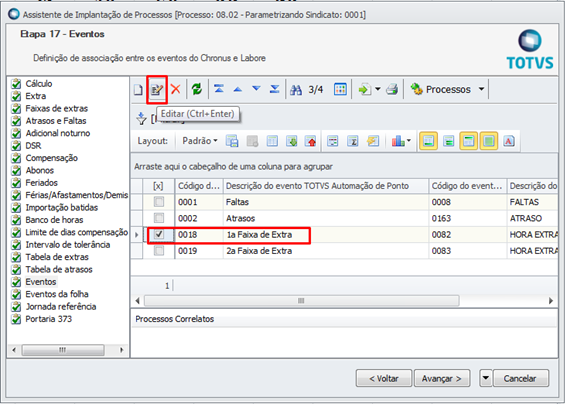Open the Atrasos e Faltas step

click(x=56, y=121)
